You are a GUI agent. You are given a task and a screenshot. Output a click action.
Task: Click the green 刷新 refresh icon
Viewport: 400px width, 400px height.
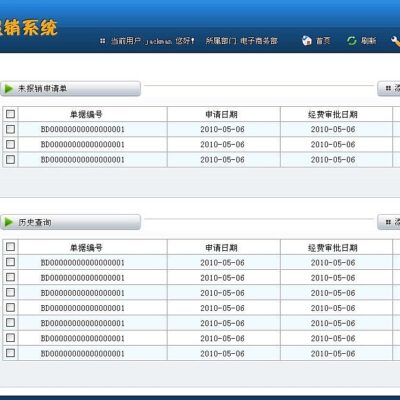[351, 41]
